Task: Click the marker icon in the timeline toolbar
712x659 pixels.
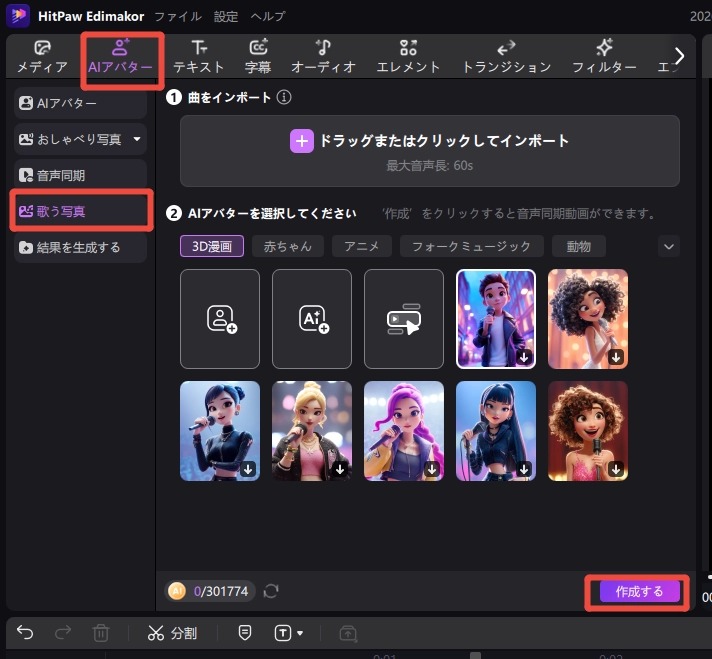Action: click(x=245, y=632)
